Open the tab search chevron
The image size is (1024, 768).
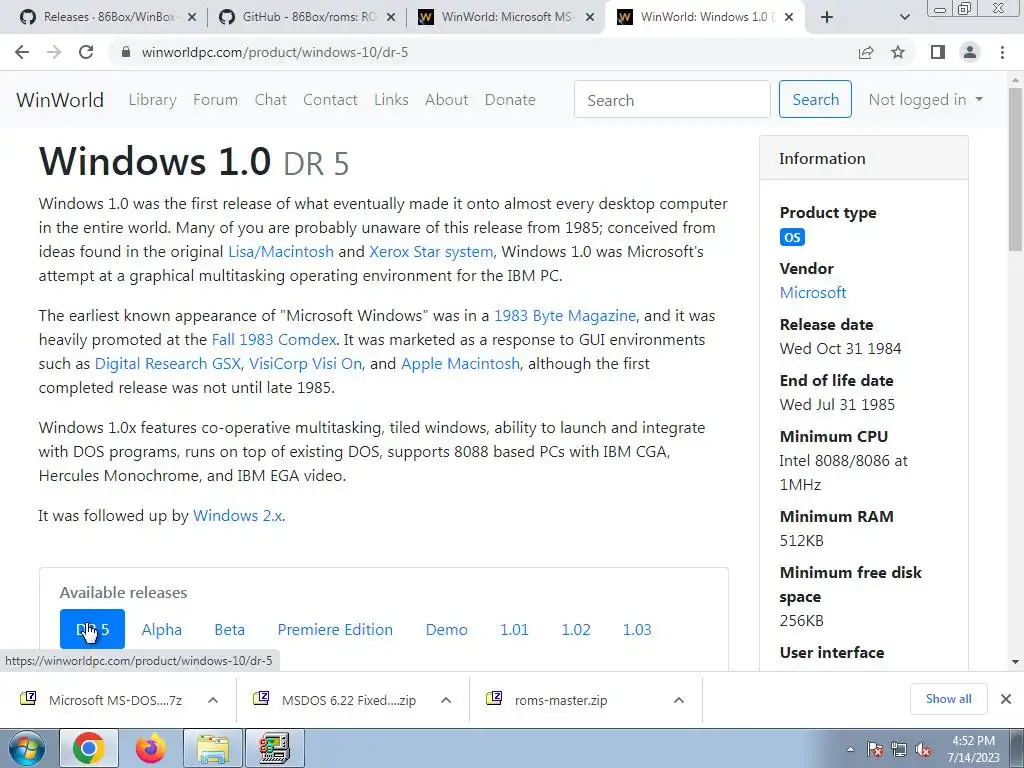click(905, 17)
